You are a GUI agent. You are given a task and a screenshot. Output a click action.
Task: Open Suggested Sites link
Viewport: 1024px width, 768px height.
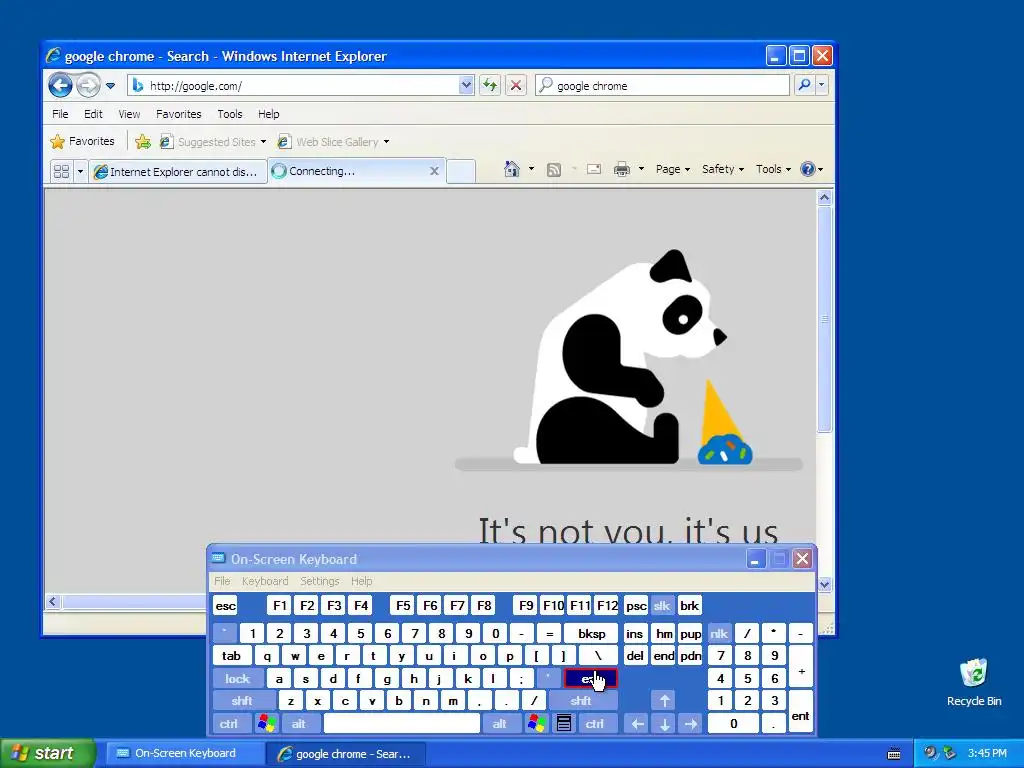coord(213,142)
